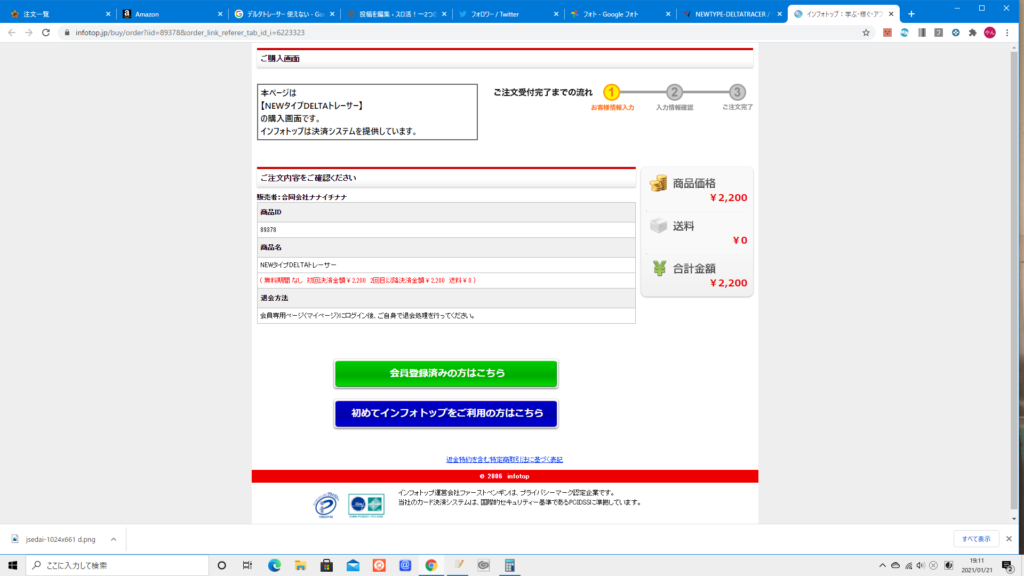Switch to the NEWTYPE-DELTATRACER tab
The image size is (1024, 576).
coord(733,14)
